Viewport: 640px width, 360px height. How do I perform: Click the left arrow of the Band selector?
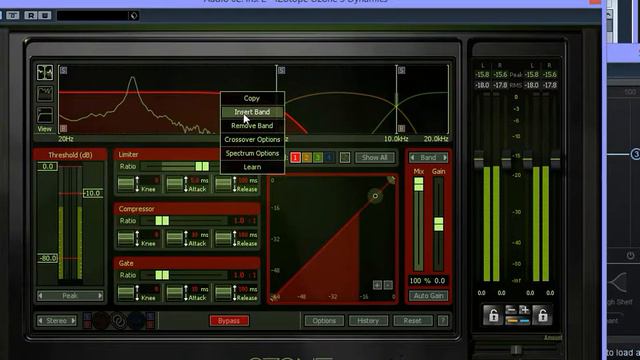pos(413,158)
